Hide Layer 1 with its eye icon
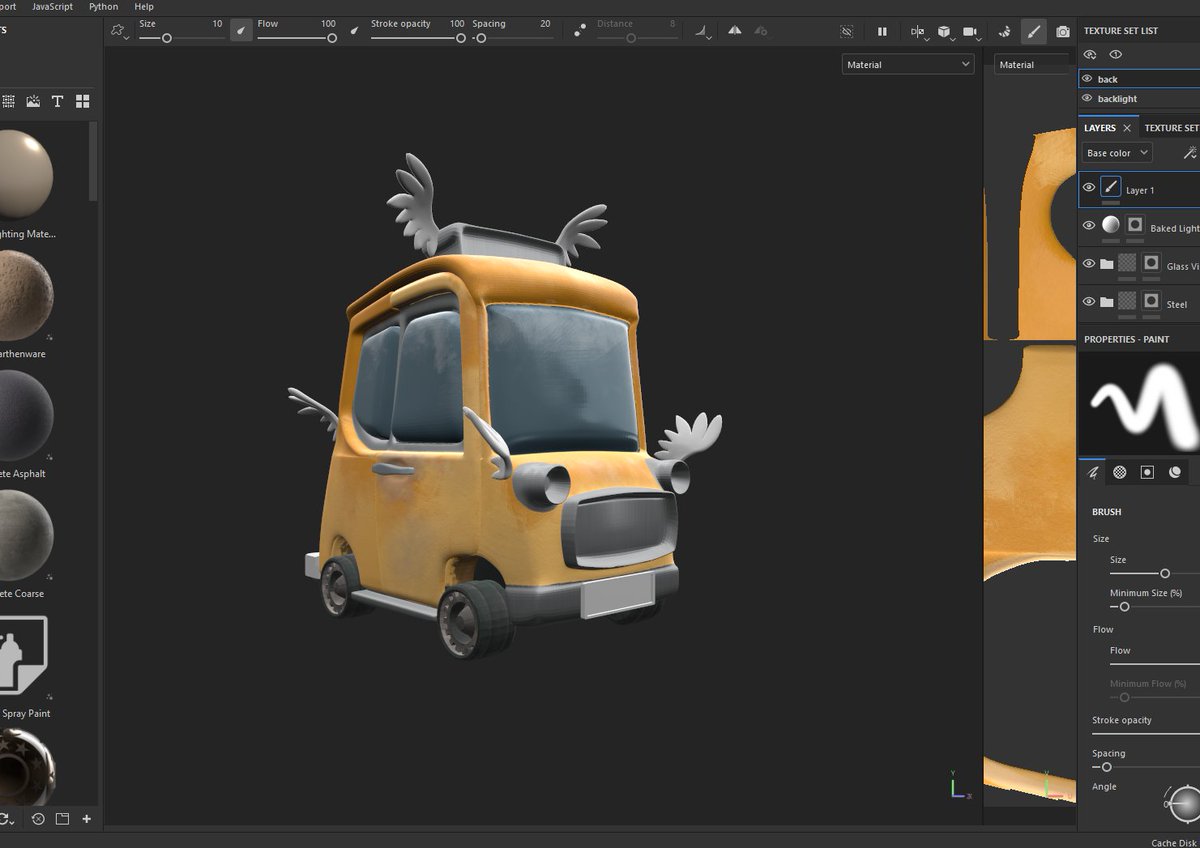This screenshot has height=848, width=1200. (x=1089, y=187)
